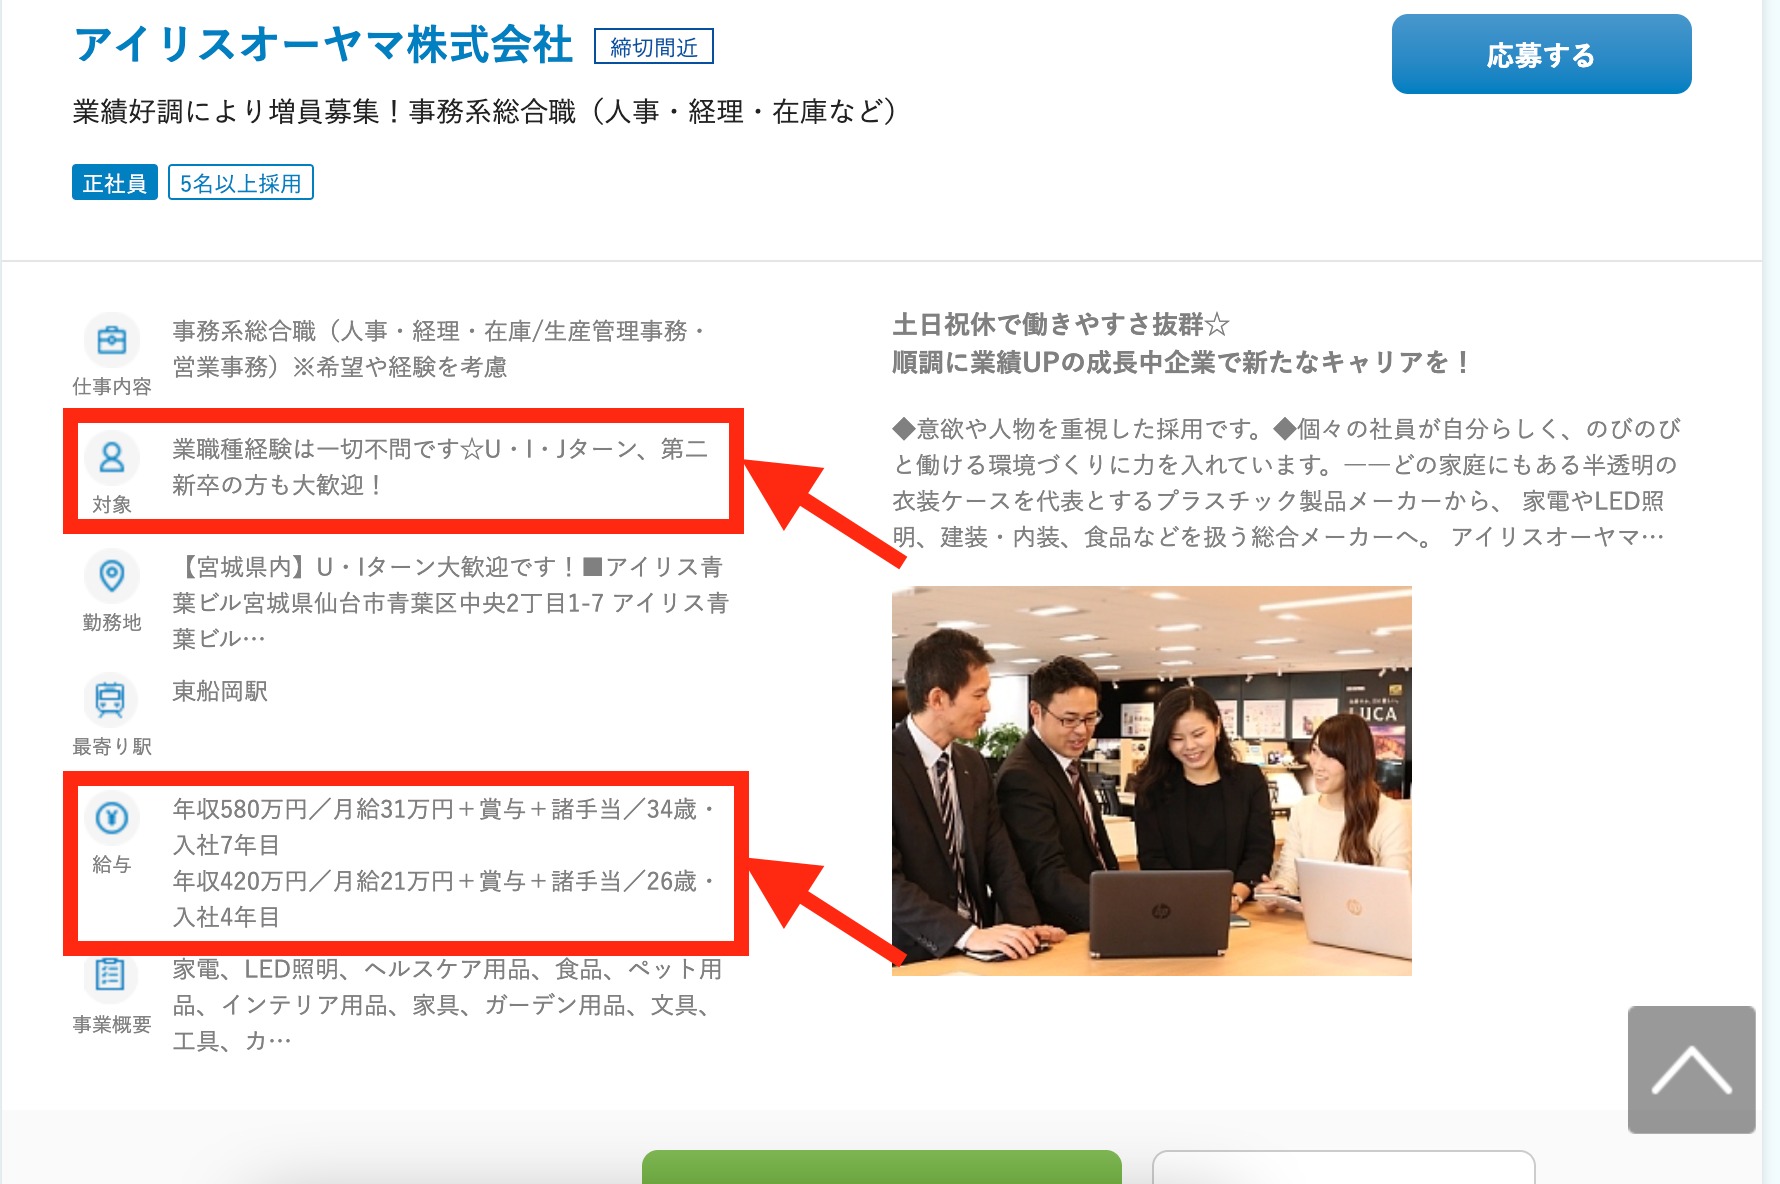1780x1184 pixels.
Task: Click the scroll-to-top arrow button
Action: [x=1691, y=1069]
